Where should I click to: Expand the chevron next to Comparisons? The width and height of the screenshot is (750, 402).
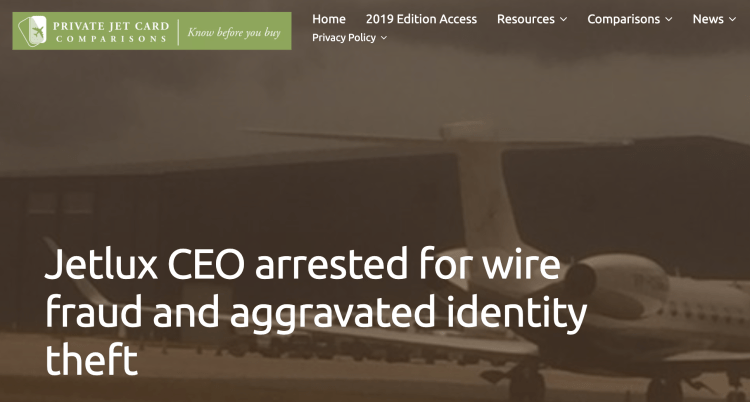click(669, 20)
